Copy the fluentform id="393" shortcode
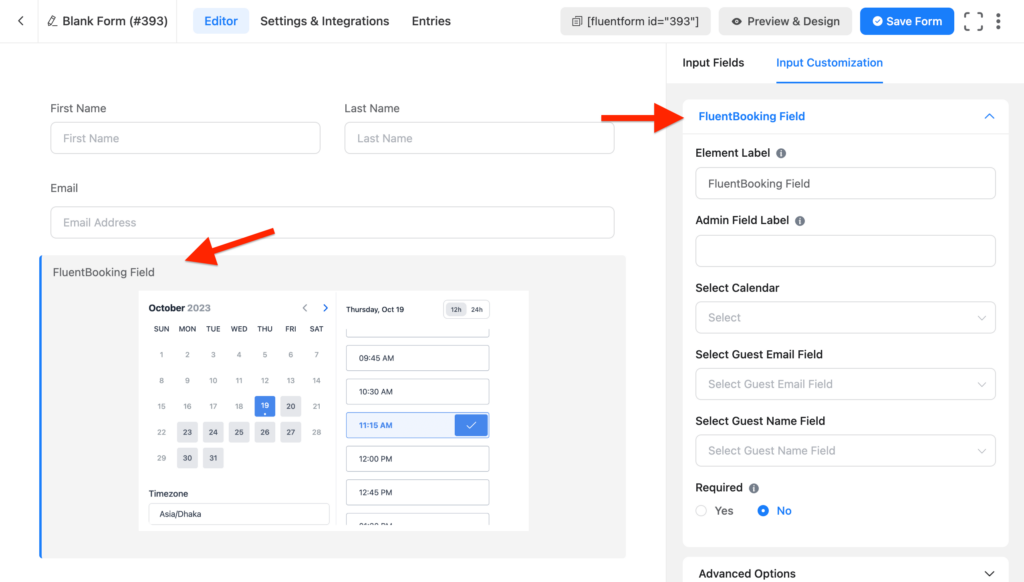1024x582 pixels. 635,21
